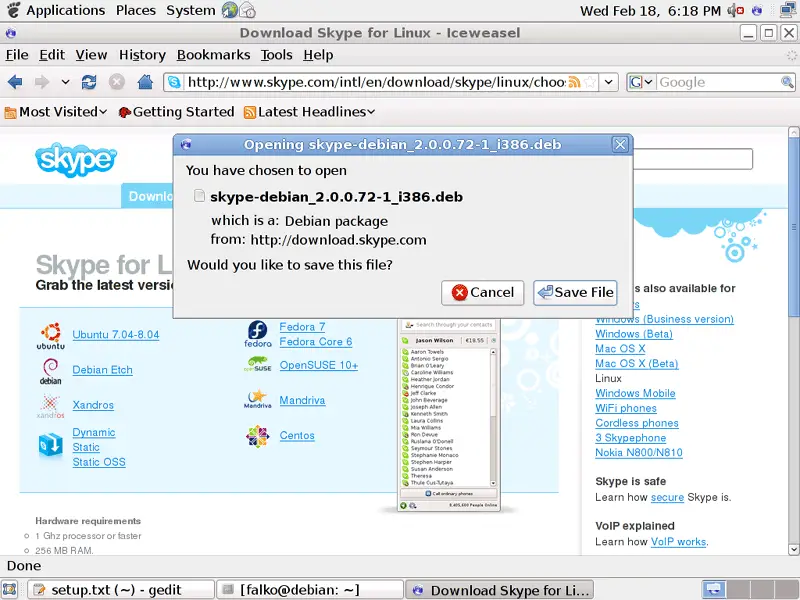Click in the address bar URL field

click(376, 82)
